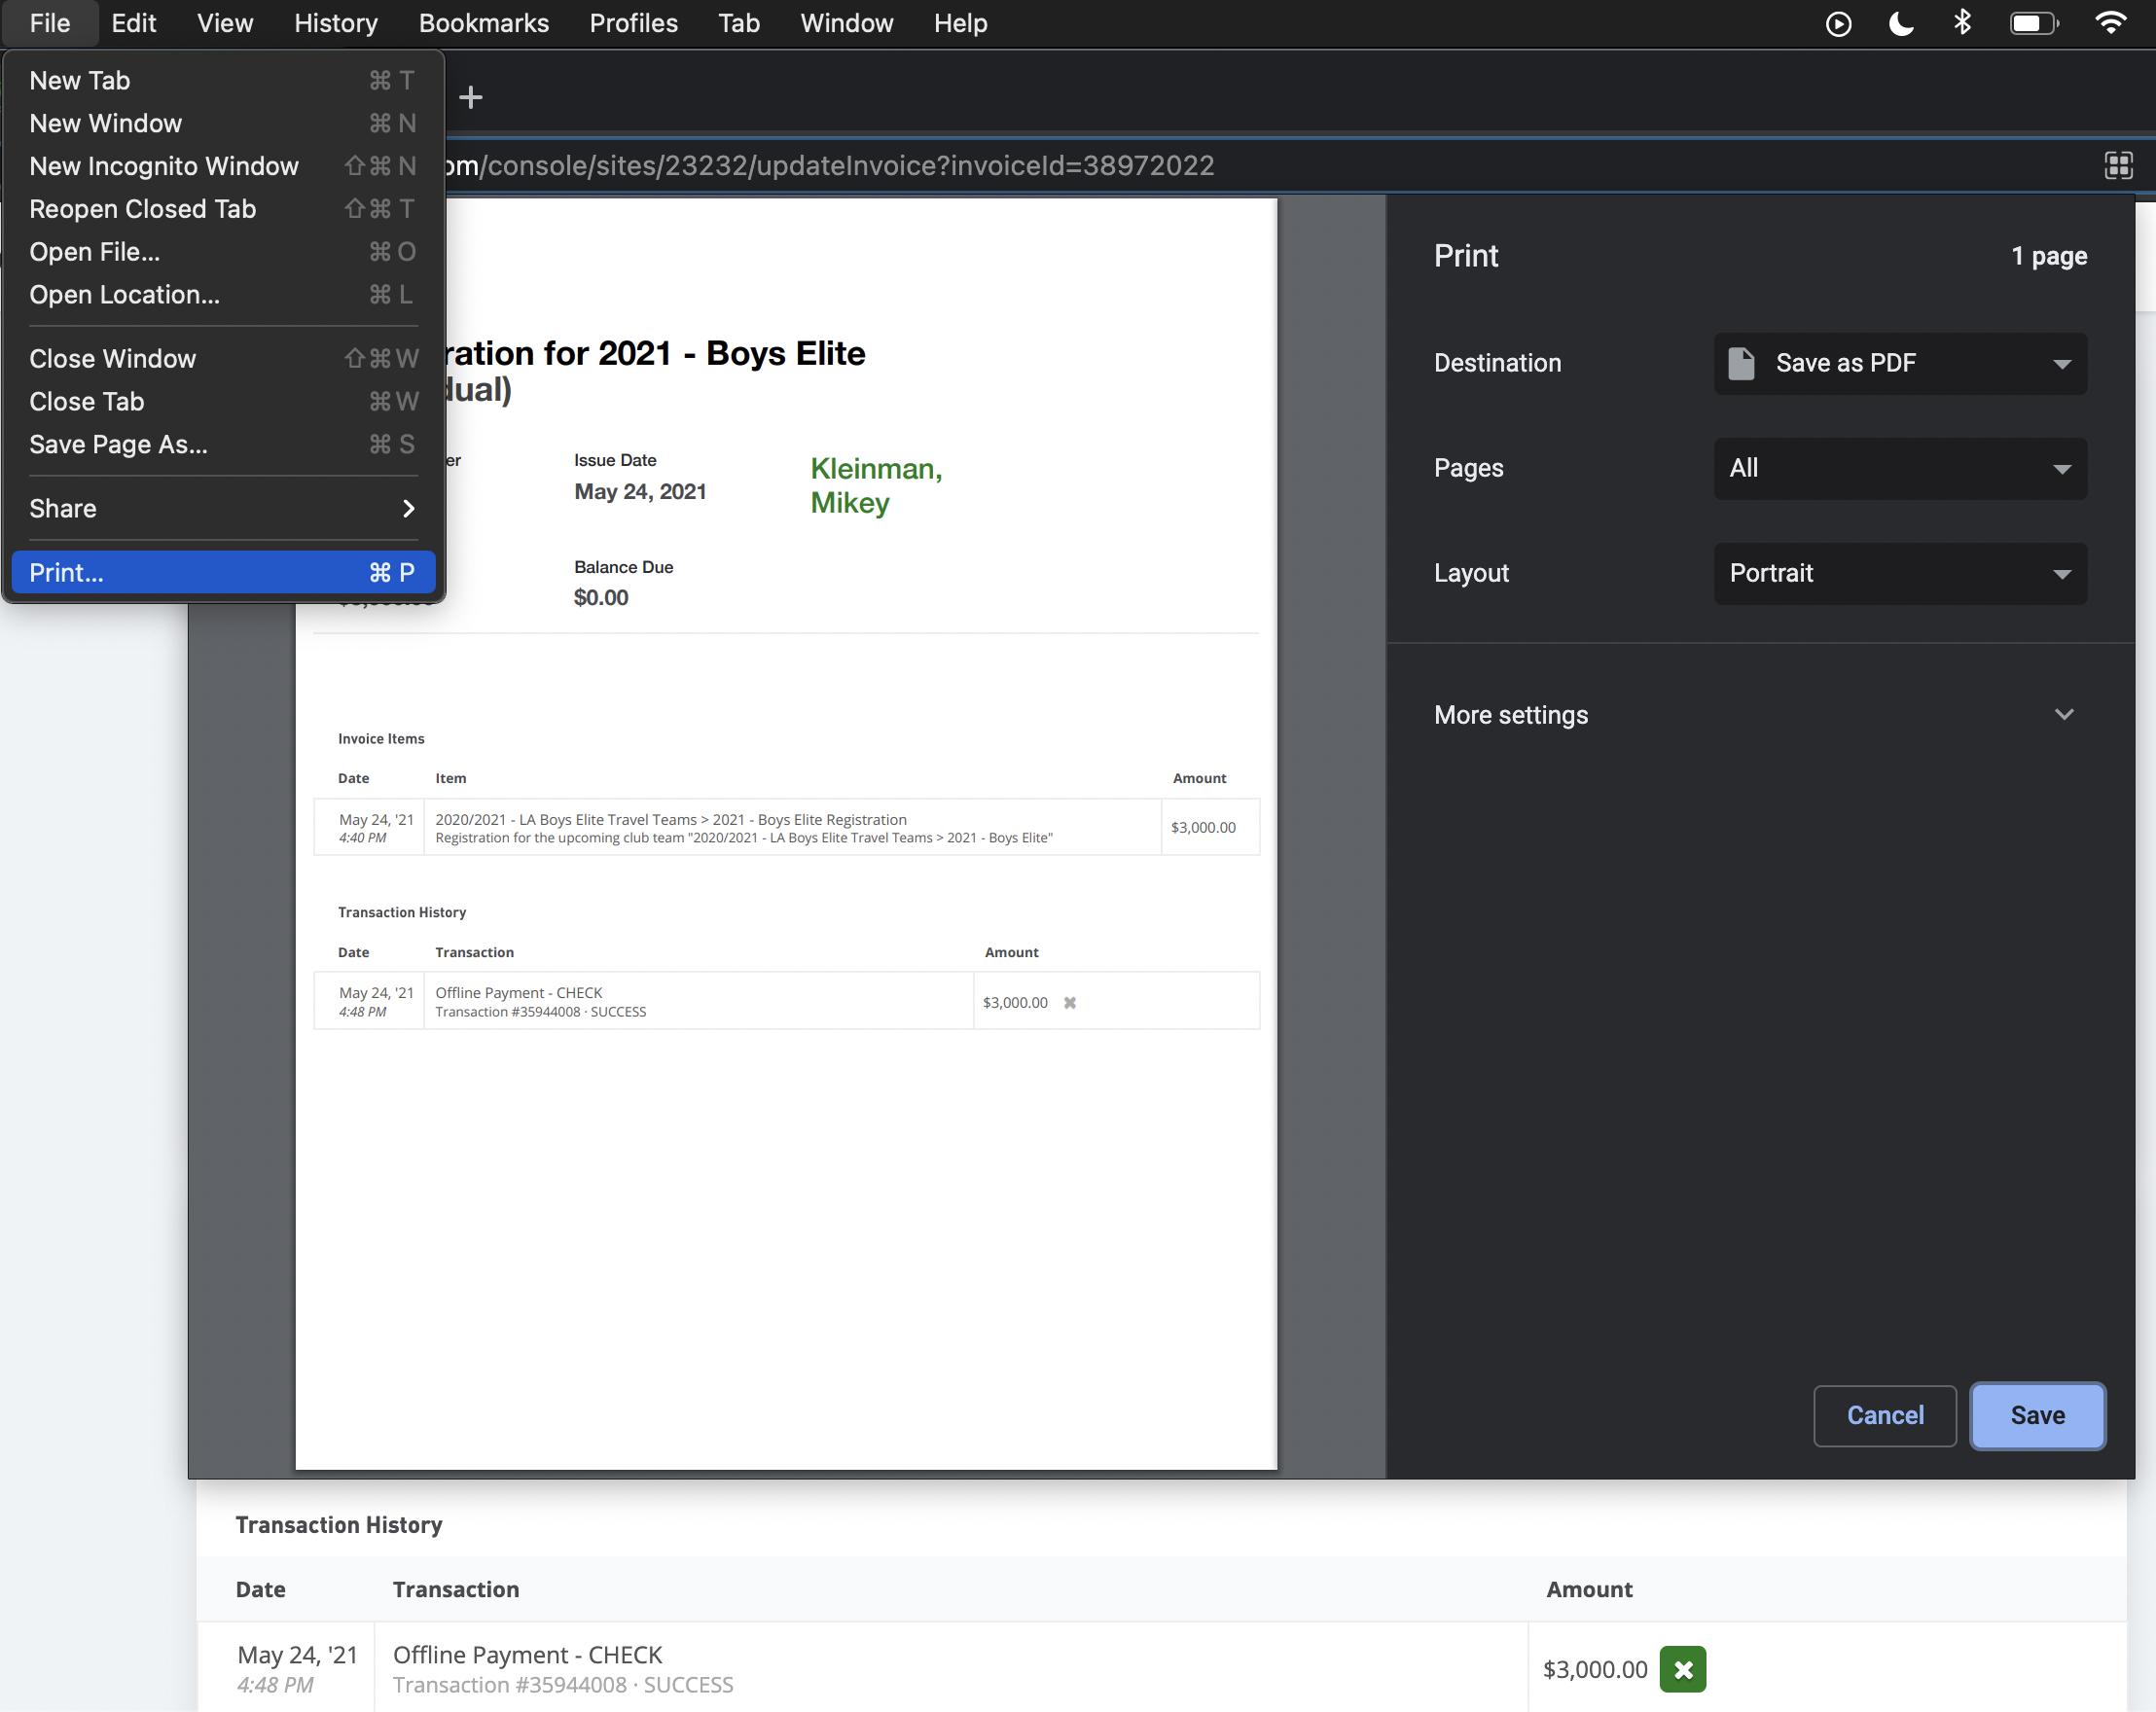Viewport: 2156px width, 1712px height.
Task: Open the tab overview grid icon in address bar
Action: pyautogui.click(x=2119, y=165)
